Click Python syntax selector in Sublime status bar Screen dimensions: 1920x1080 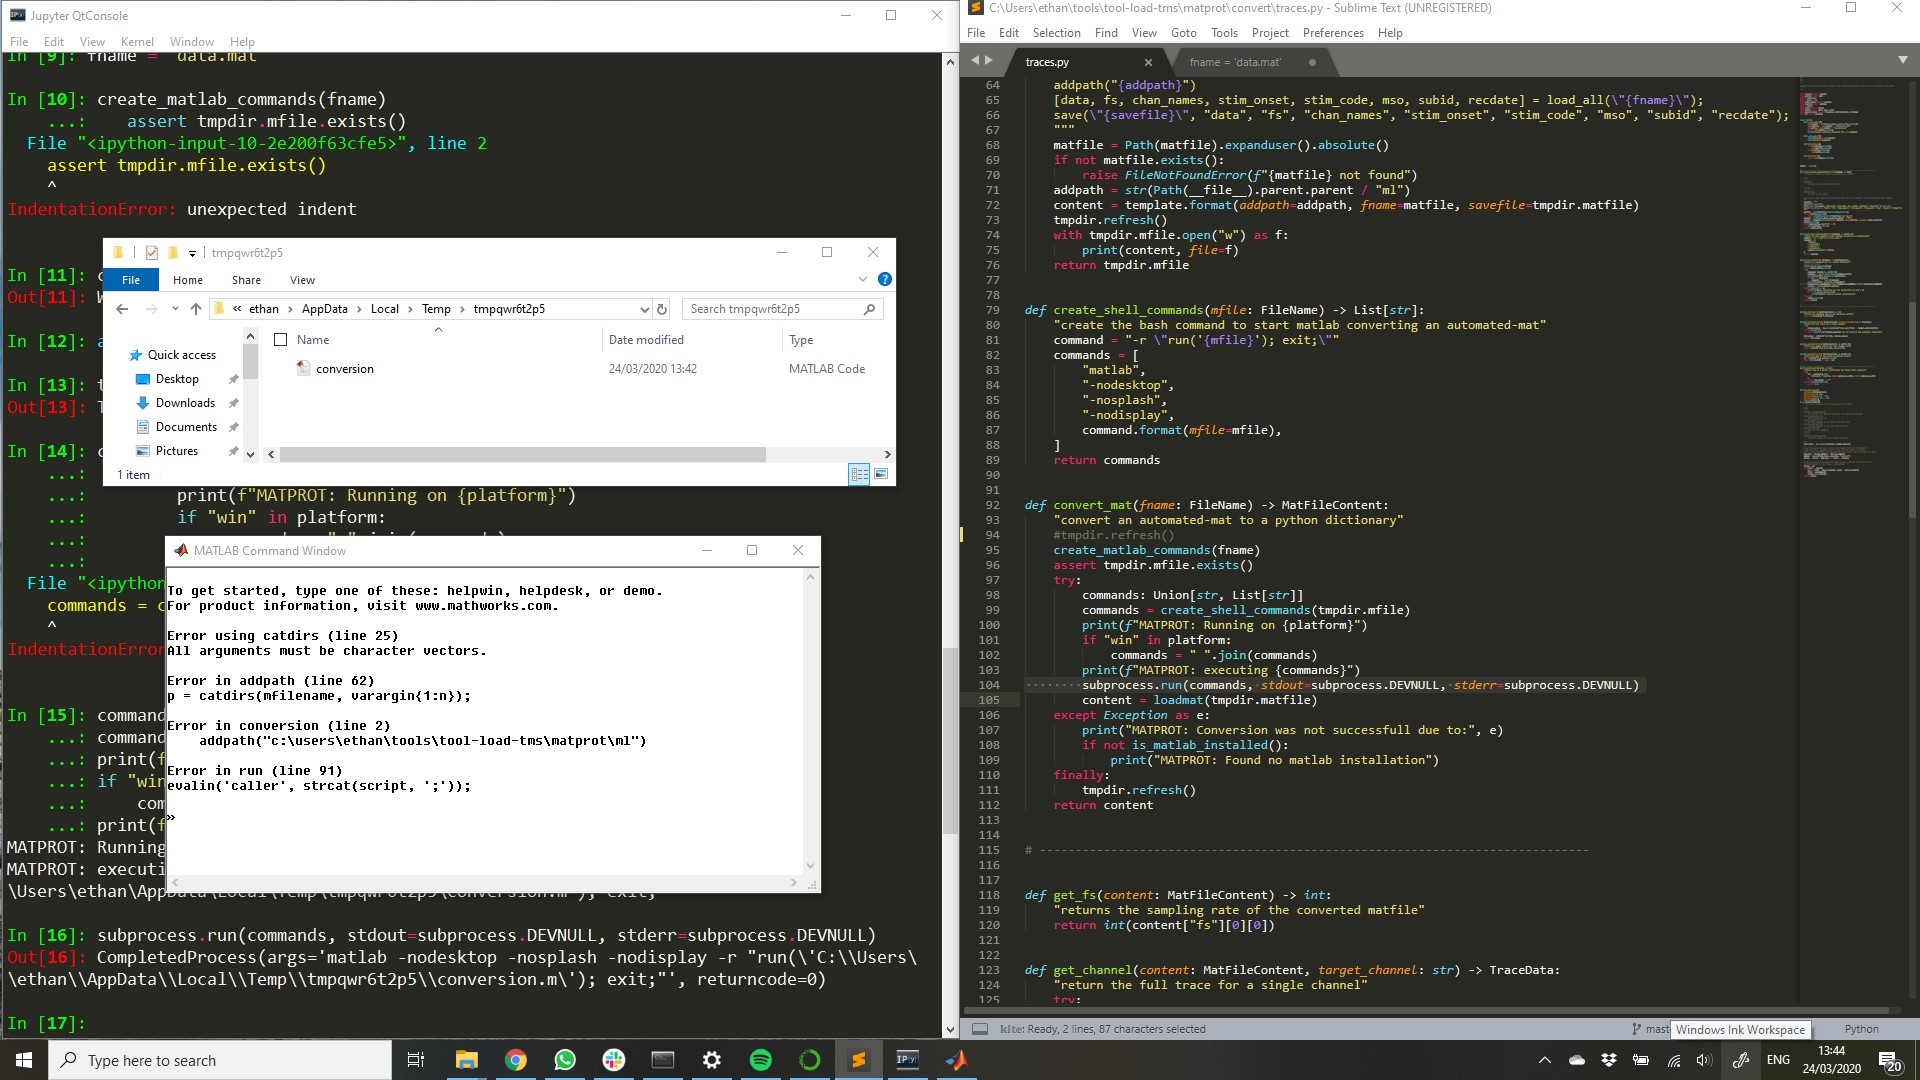click(1862, 1029)
